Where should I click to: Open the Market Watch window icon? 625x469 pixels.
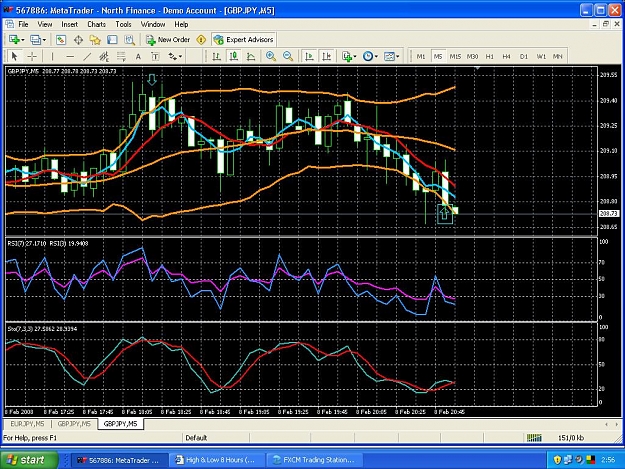(x=61, y=40)
